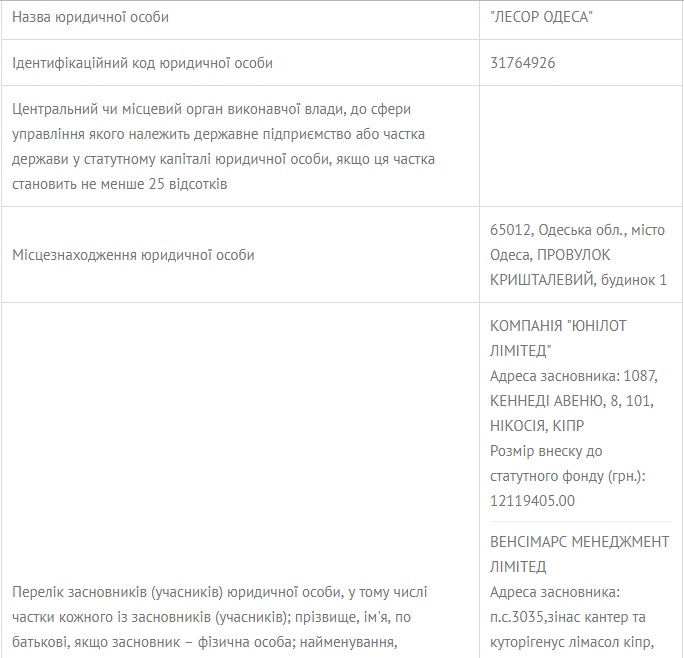Click "Розмір внеску до" text line
684x658 pixels.
tap(546, 451)
